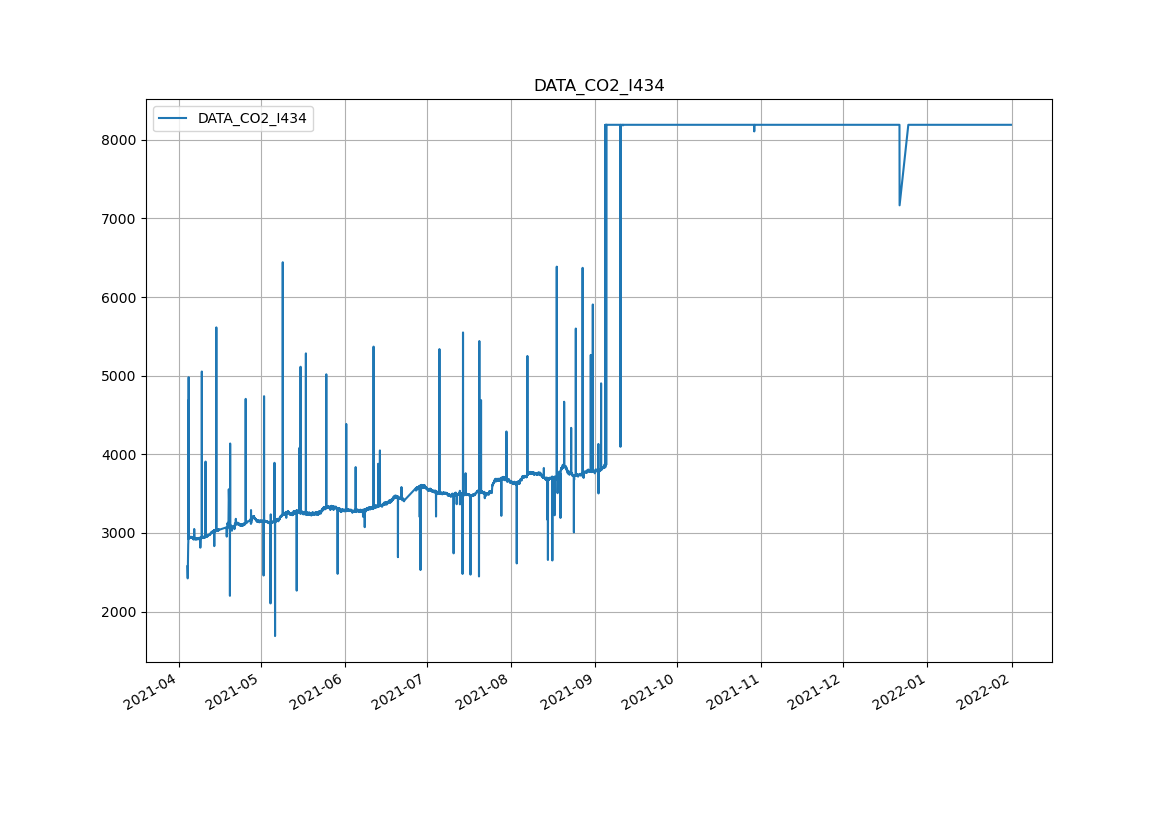The height and width of the screenshot is (827, 1169).
Task: Click the 3000 y-axis tick label
Action: coord(120,533)
